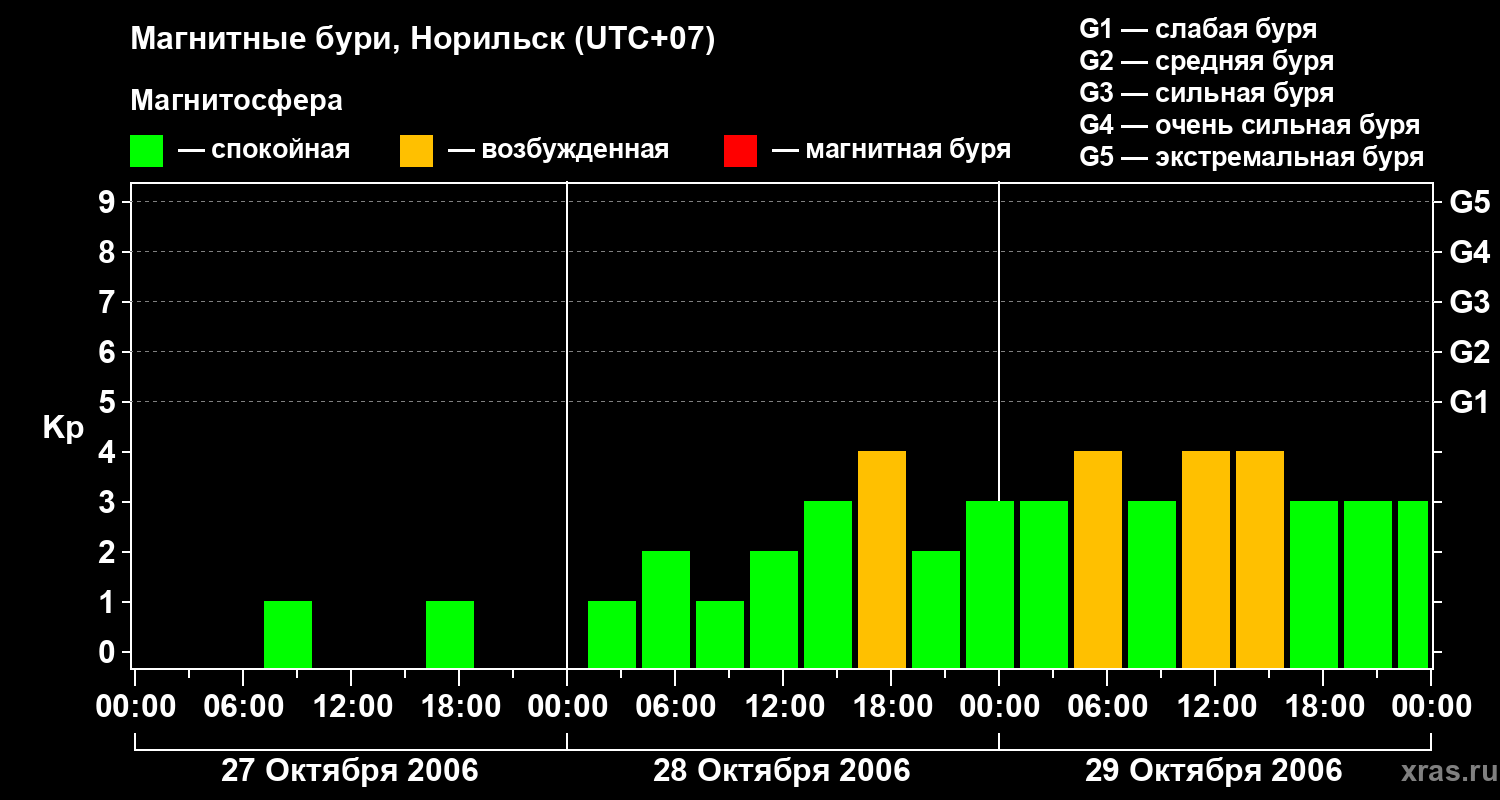Image resolution: width=1500 pixels, height=800 pixels.
Task: Click Kp axis value 8
Action: pyautogui.click(x=109, y=252)
